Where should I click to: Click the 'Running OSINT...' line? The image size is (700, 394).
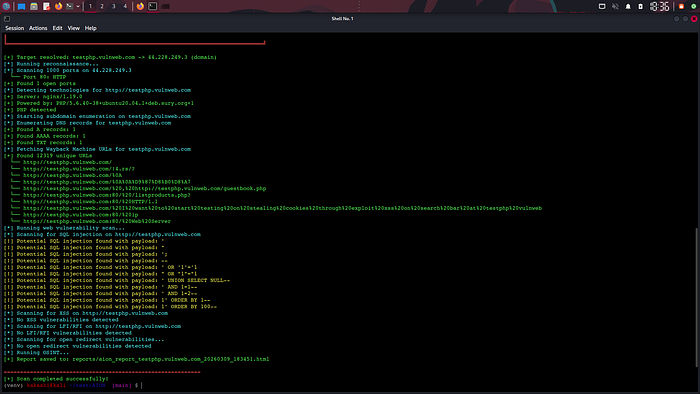(36, 353)
